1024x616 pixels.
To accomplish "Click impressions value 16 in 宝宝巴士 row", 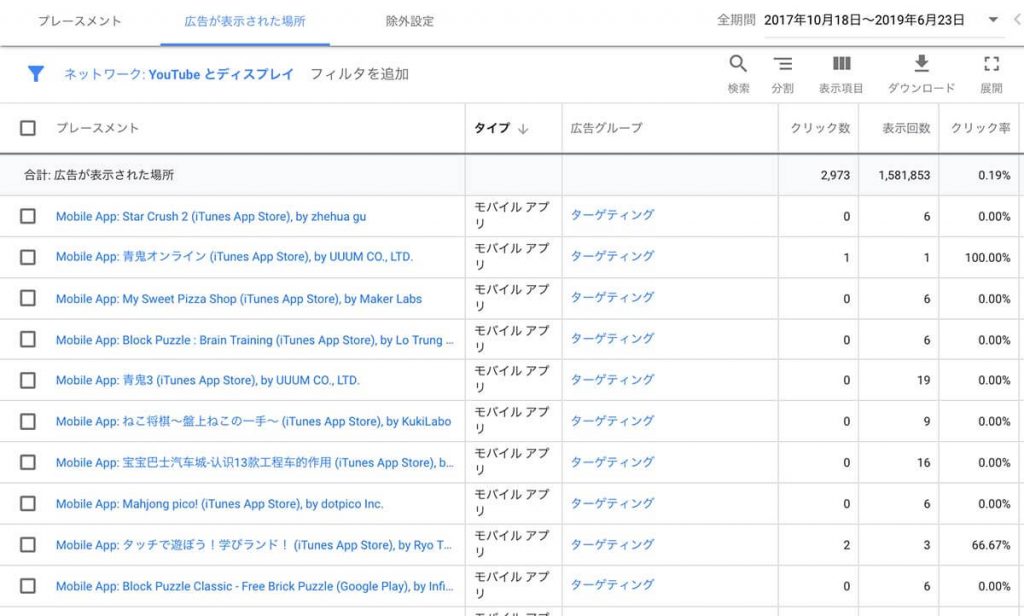I will [x=923, y=462].
